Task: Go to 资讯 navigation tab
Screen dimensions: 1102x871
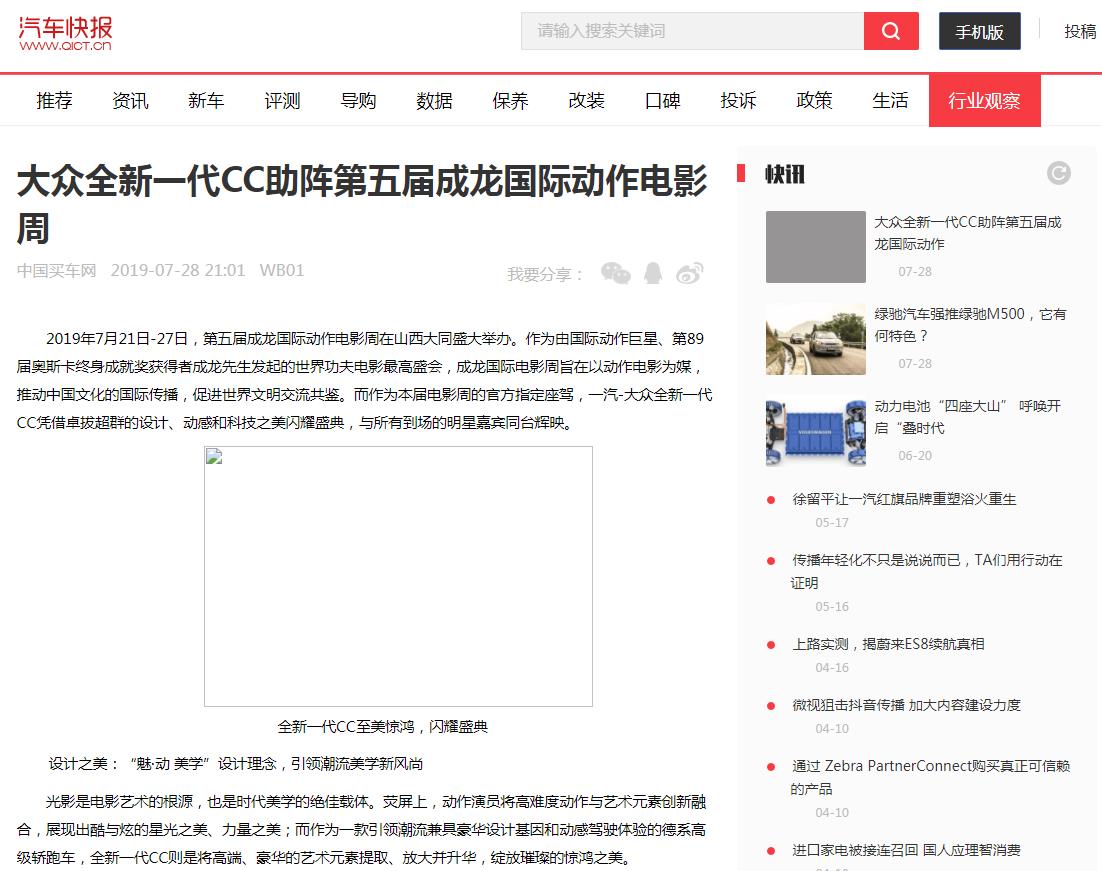Action: pyautogui.click(x=130, y=101)
